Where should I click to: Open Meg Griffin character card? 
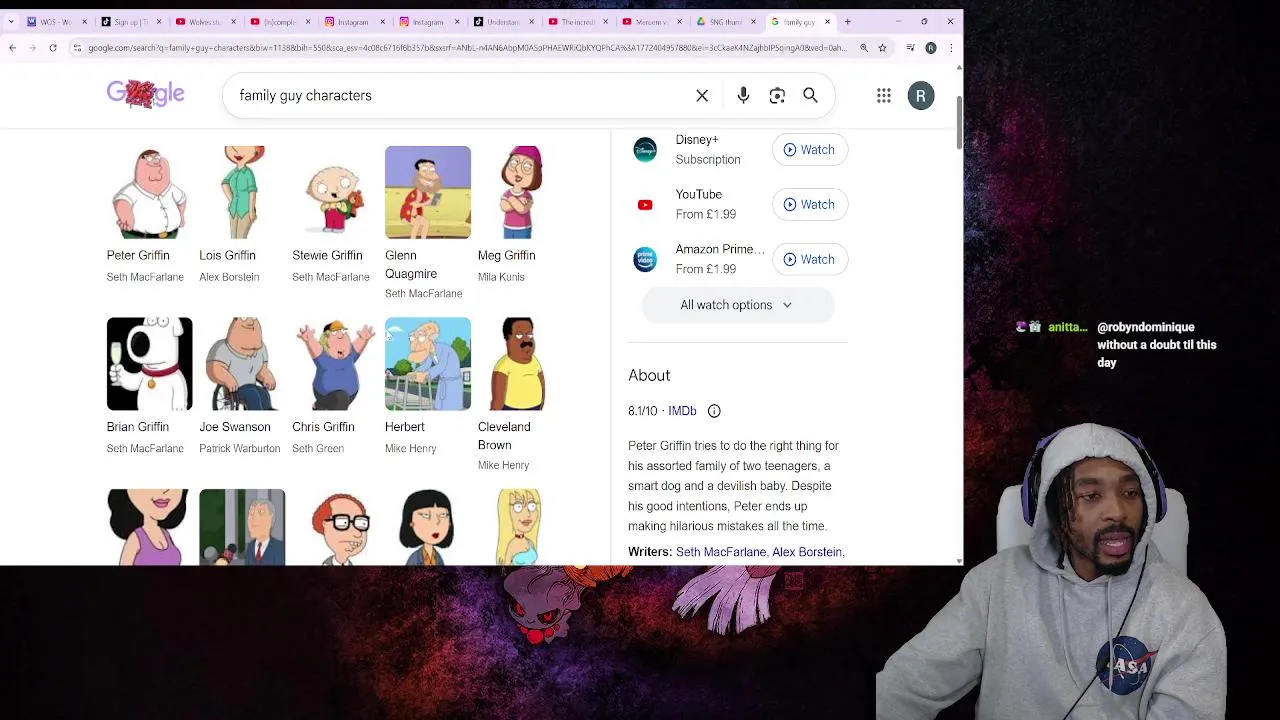pos(520,215)
